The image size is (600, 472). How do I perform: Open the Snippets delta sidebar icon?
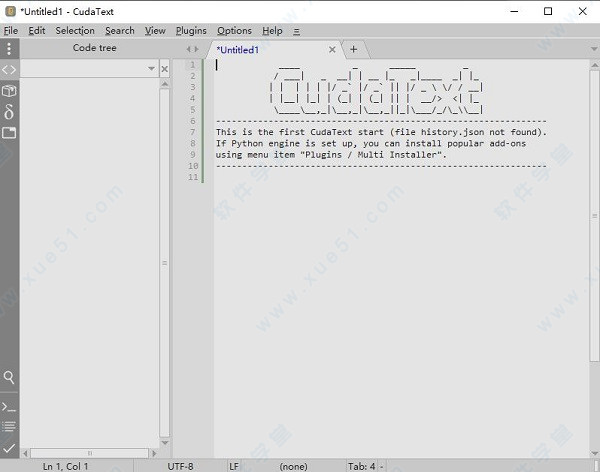9,112
